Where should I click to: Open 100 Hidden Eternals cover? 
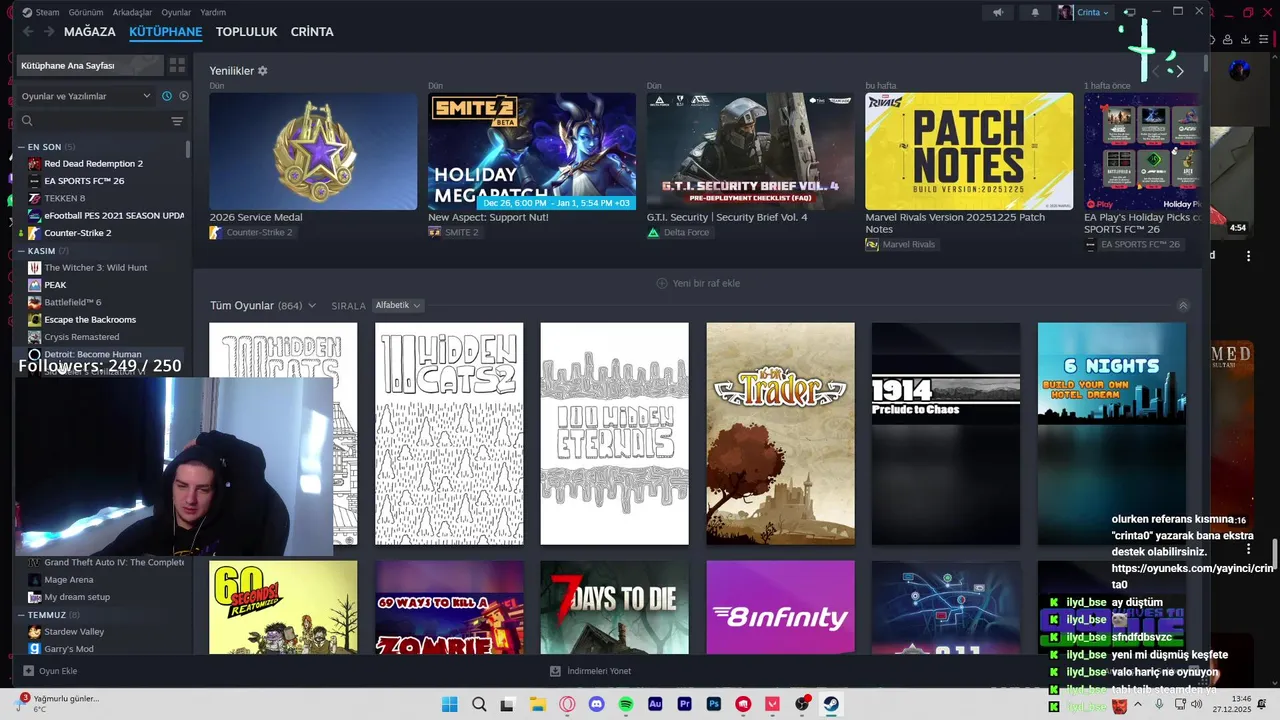point(614,433)
